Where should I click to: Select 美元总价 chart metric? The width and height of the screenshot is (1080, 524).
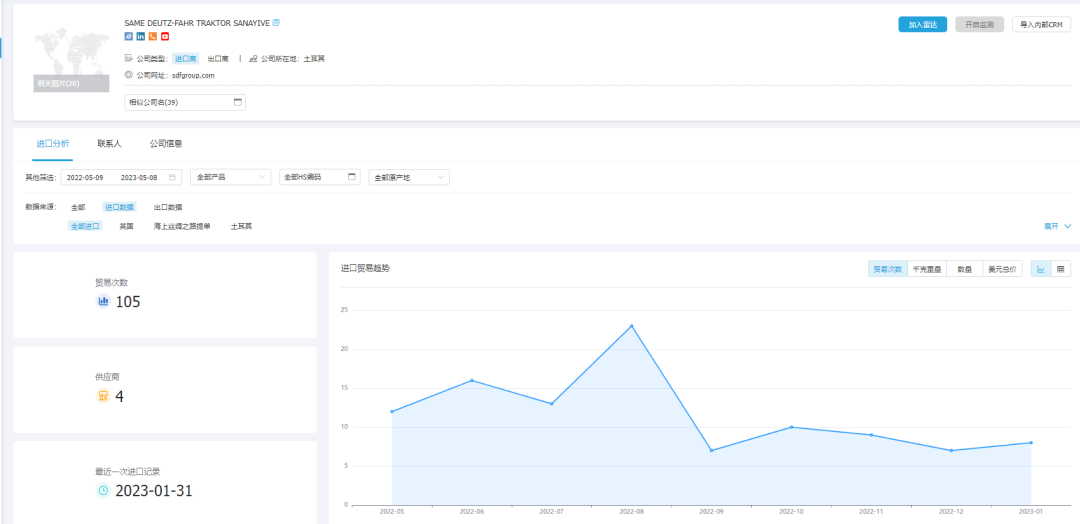[1002, 269]
